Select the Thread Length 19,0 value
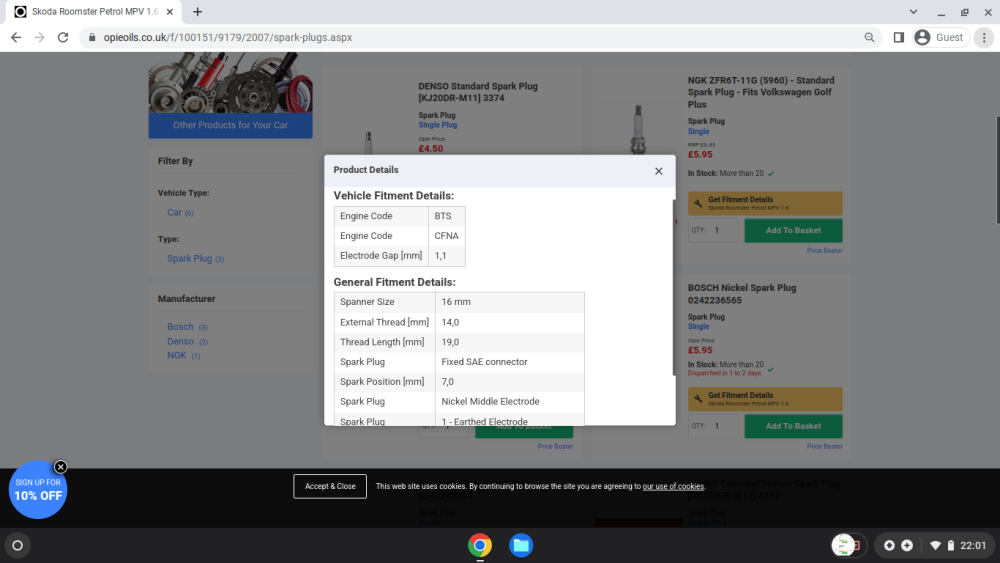This screenshot has height=563, width=1000. click(x=510, y=342)
